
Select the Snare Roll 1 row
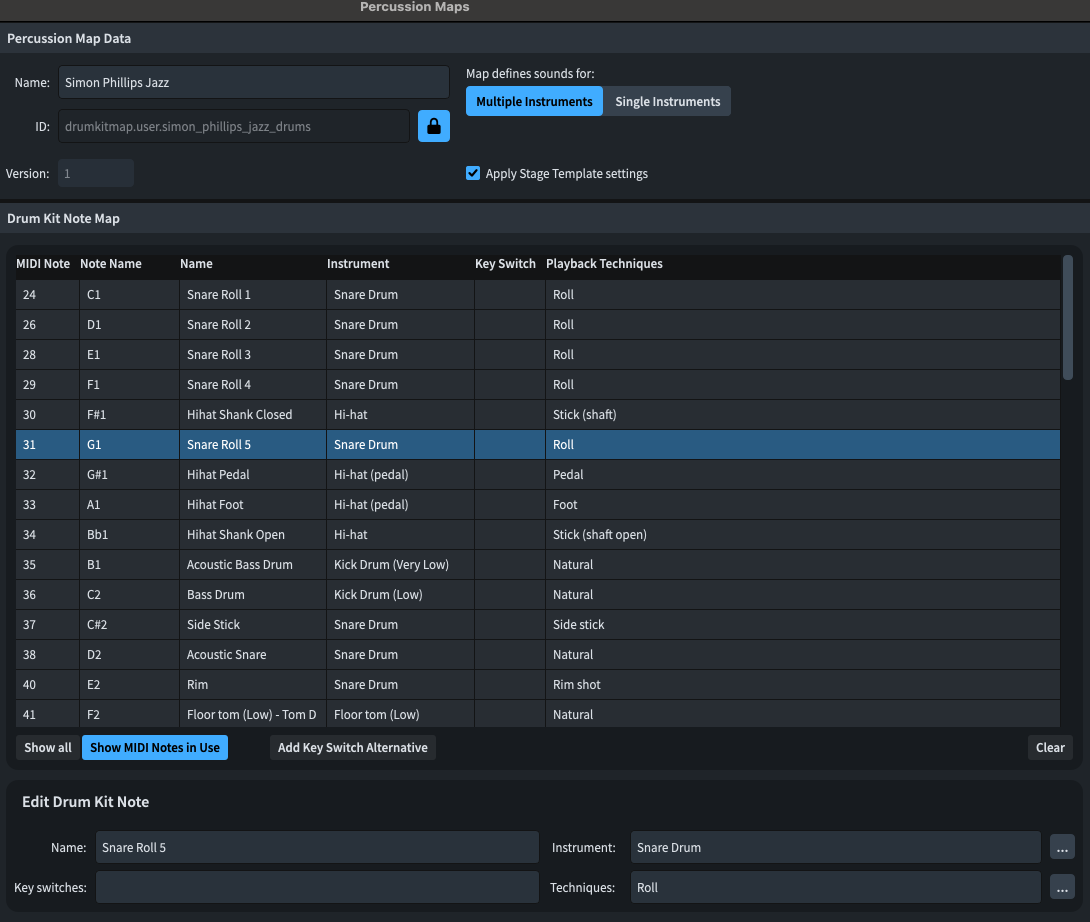(x=538, y=294)
